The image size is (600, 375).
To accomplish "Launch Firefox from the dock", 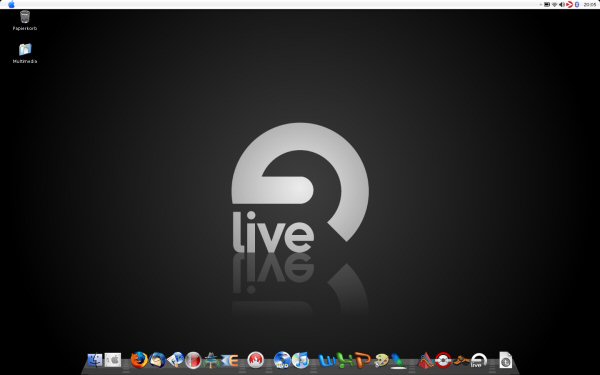I will 139,360.
